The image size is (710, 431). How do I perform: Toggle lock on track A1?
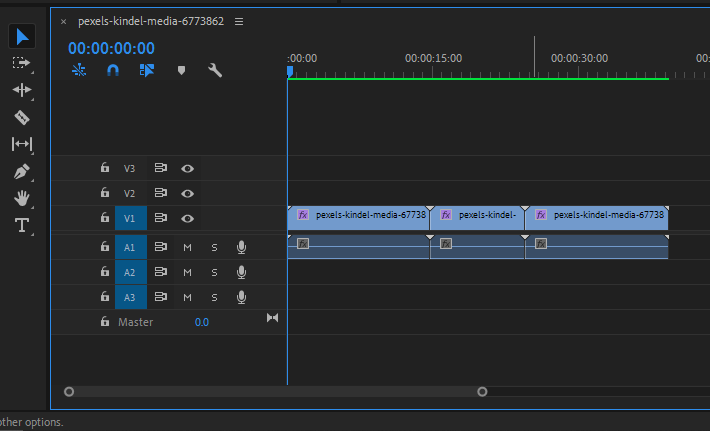pyautogui.click(x=105, y=246)
